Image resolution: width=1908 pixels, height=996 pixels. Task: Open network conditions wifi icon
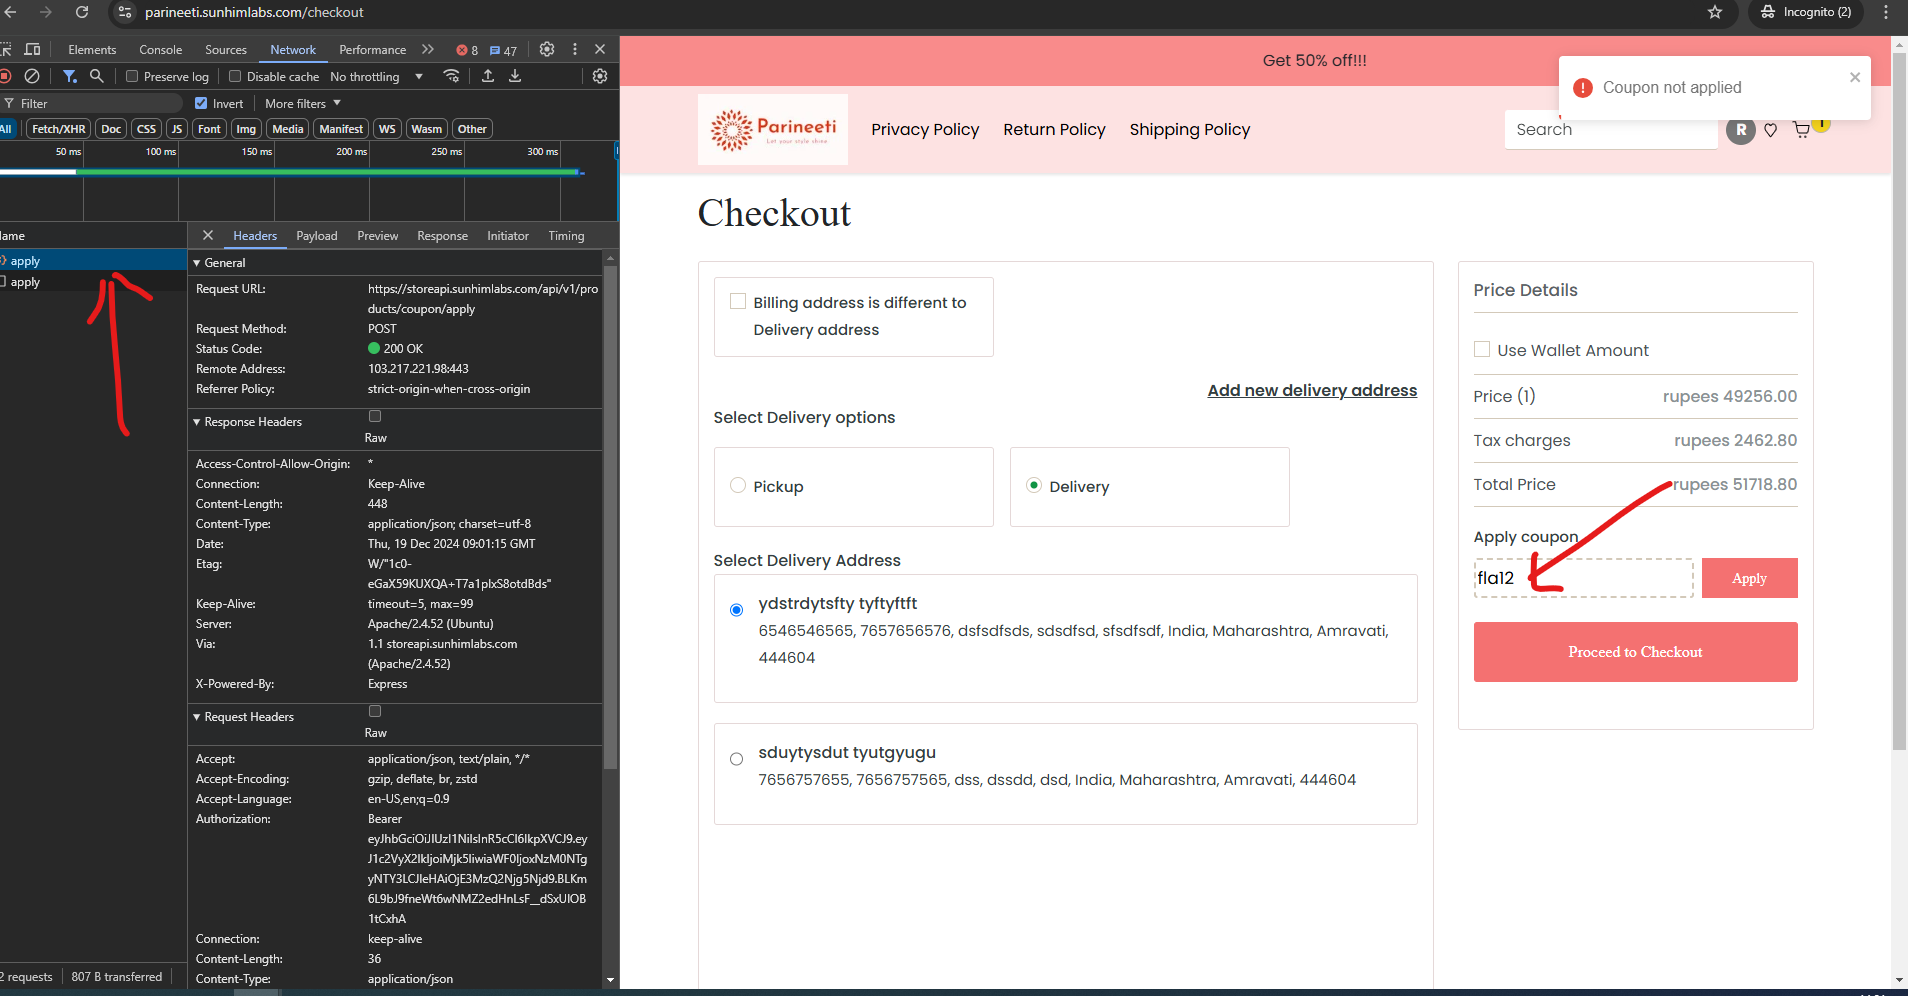pyautogui.click(x=452, y=76)
